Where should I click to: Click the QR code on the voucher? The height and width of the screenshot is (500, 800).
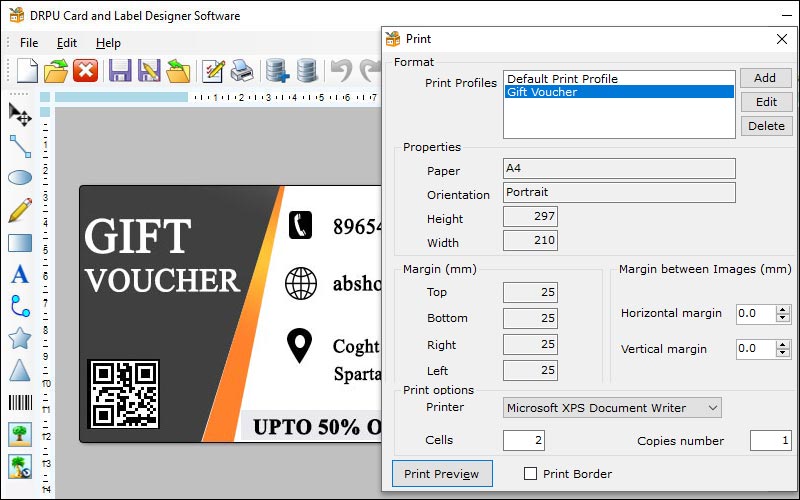click(x=123, y=394)
